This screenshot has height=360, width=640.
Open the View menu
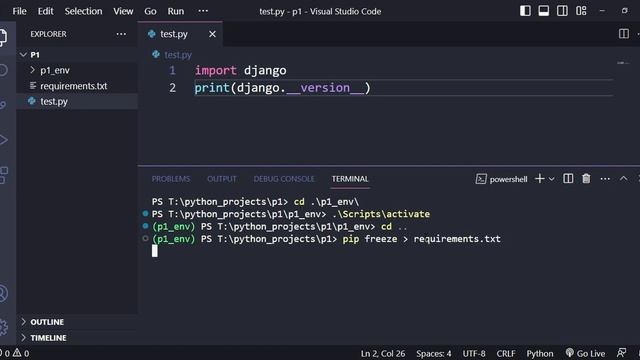click(x=123, y=11)
